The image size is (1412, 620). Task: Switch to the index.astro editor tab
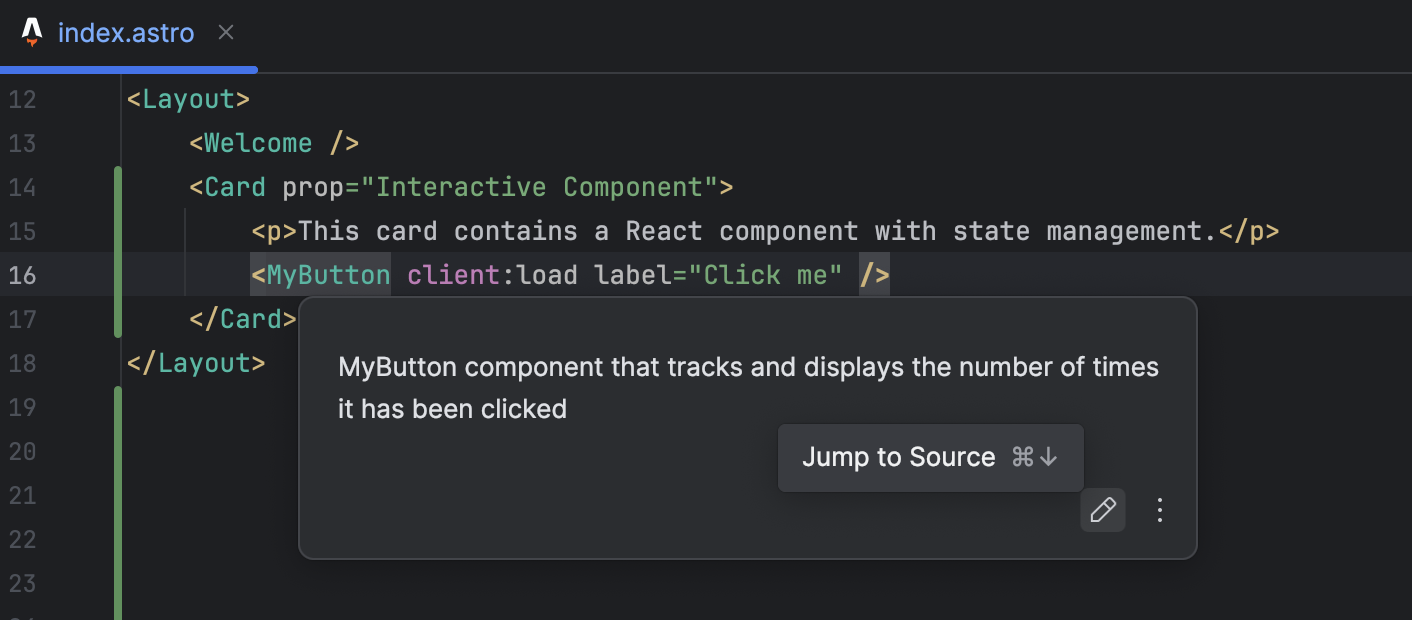126,32
